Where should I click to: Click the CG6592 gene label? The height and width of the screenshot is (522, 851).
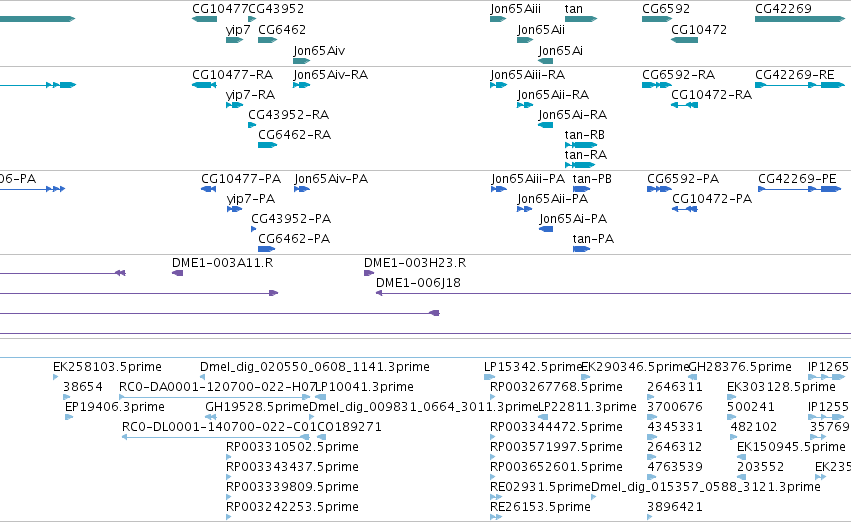666,9
